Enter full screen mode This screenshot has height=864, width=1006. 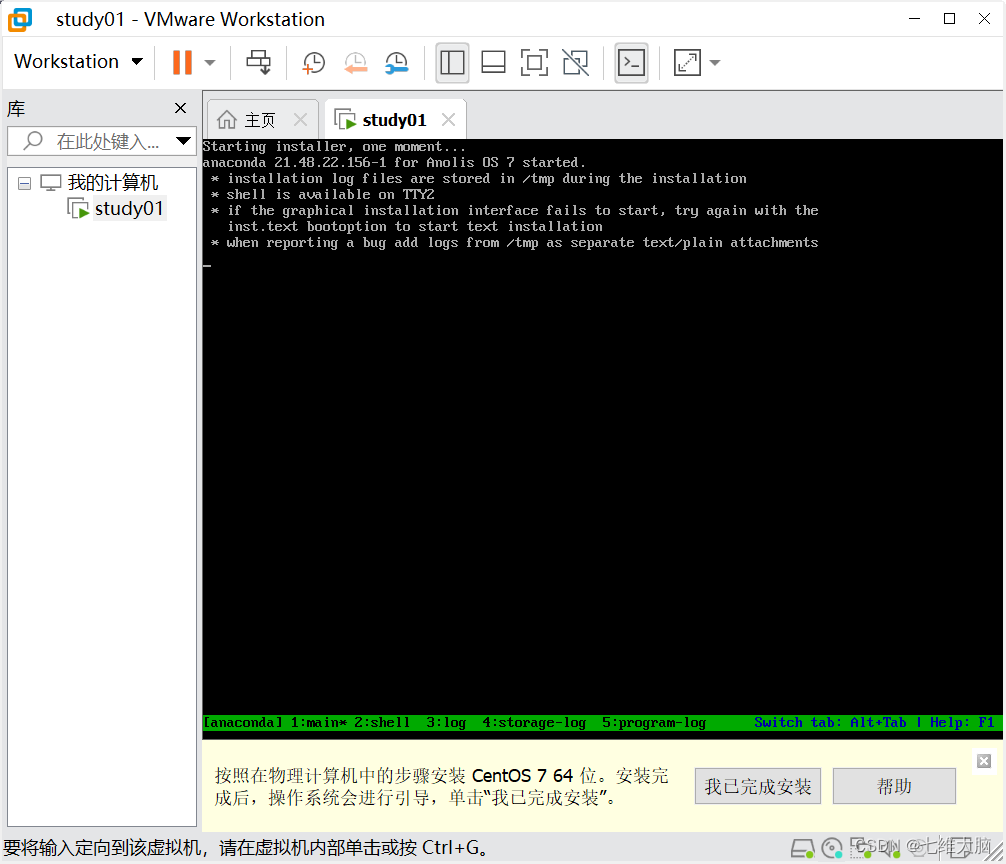point(534,63)
